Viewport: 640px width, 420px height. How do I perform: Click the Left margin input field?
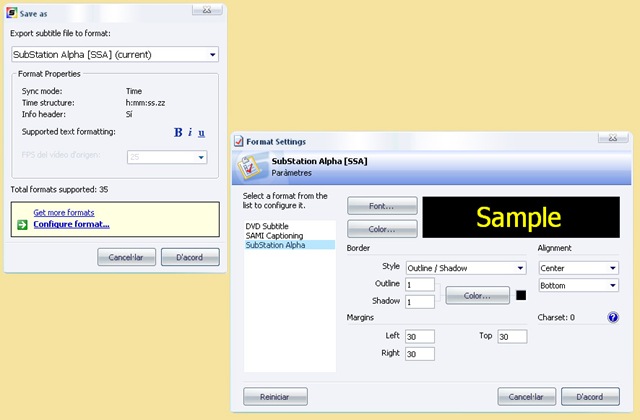pyautogui.click(x=420, y=337)
